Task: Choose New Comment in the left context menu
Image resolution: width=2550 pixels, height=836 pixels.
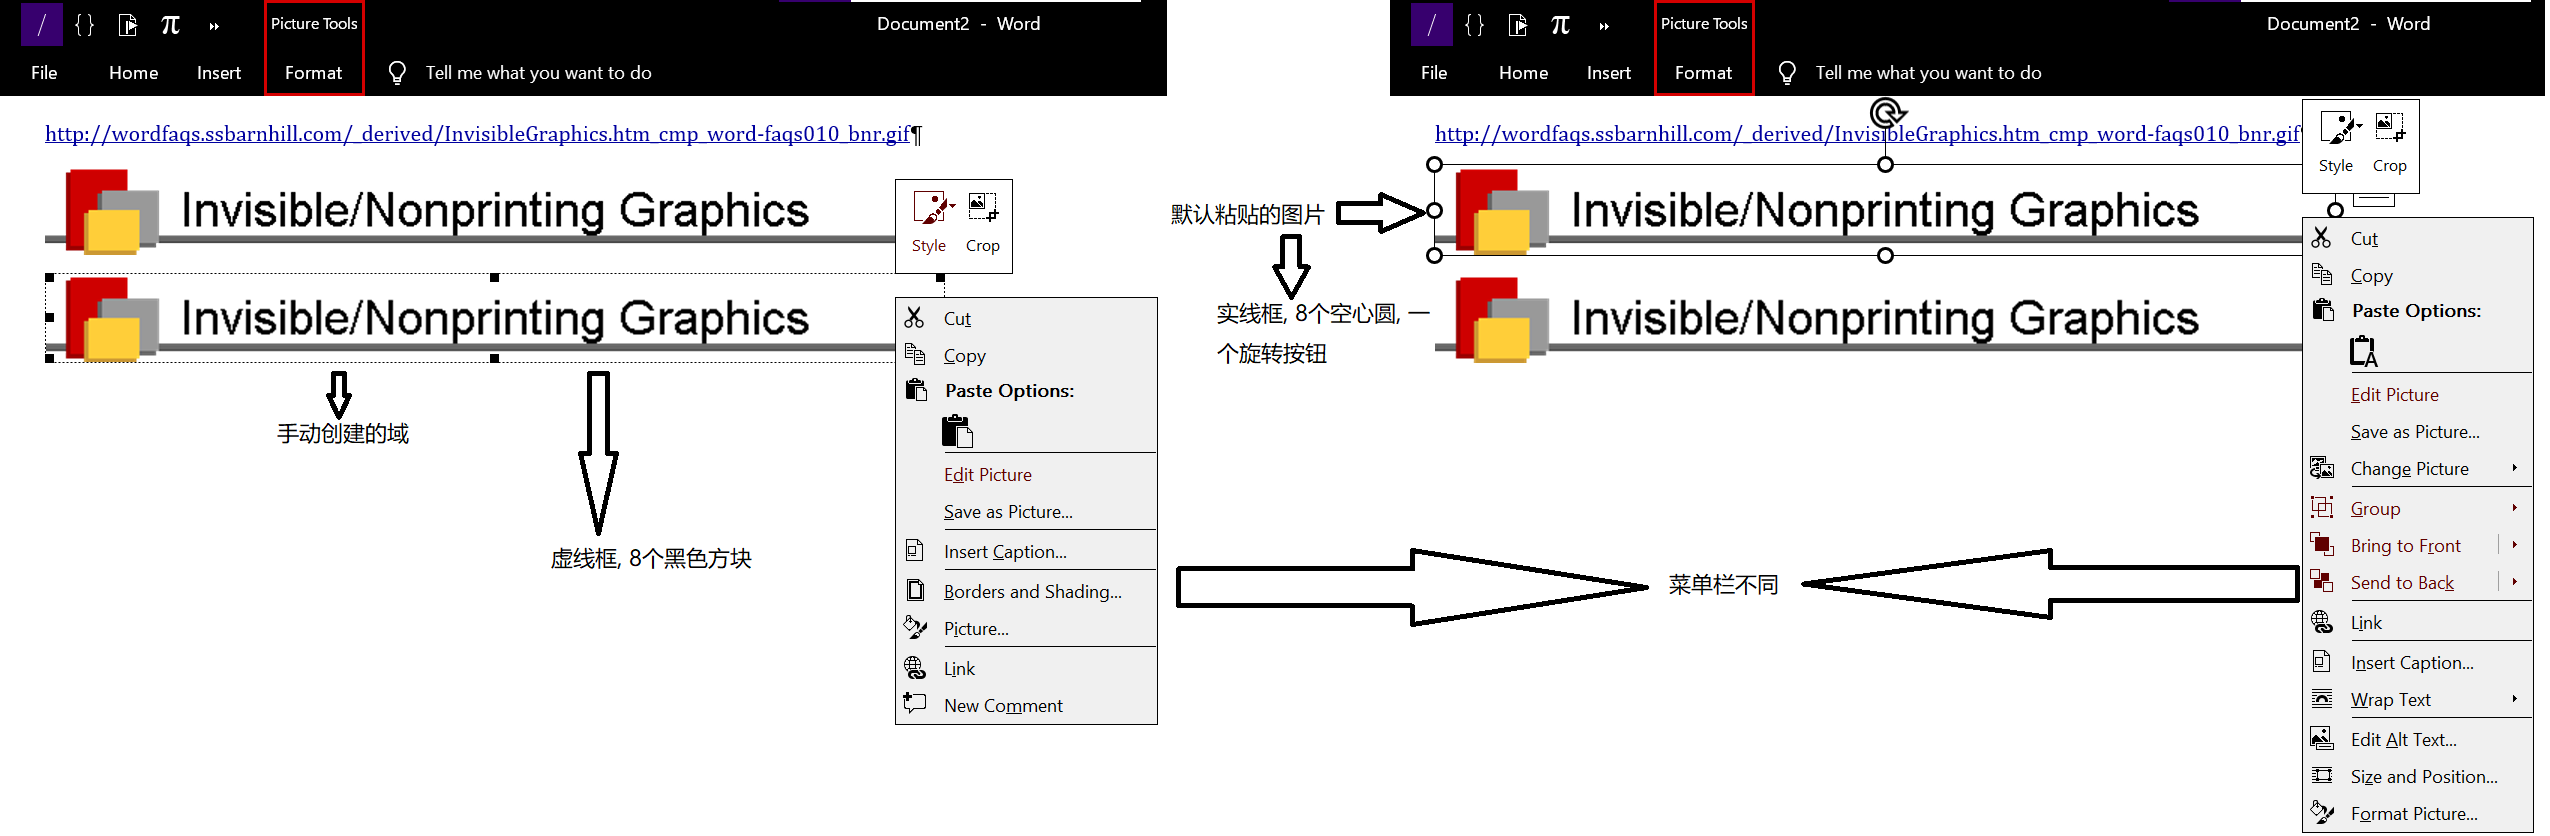Action: click(x=1027, y=705)
